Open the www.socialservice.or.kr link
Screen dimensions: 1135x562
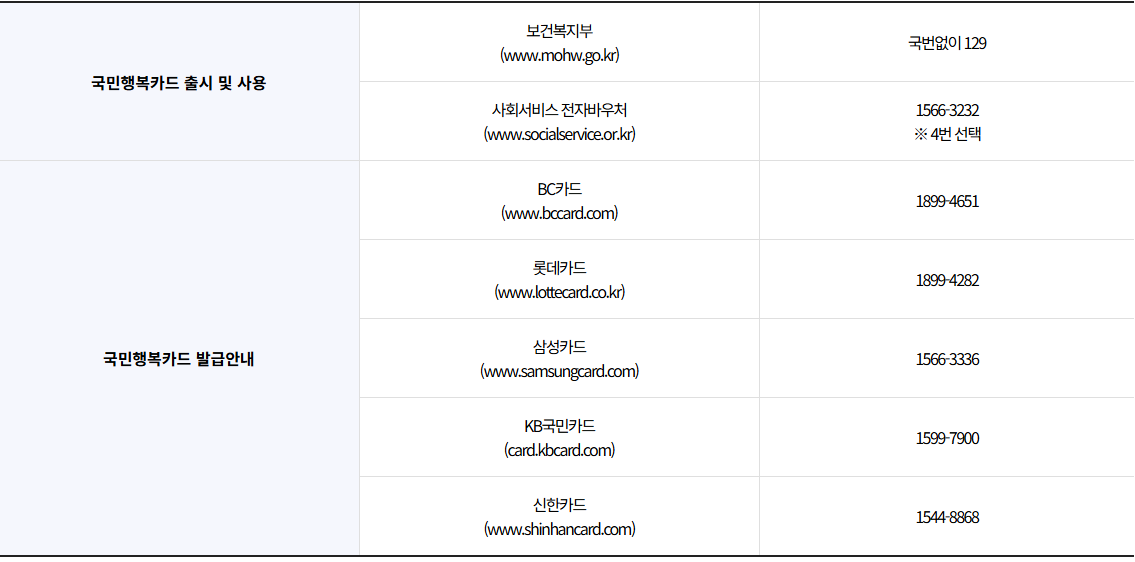click(x=559, y=134)
